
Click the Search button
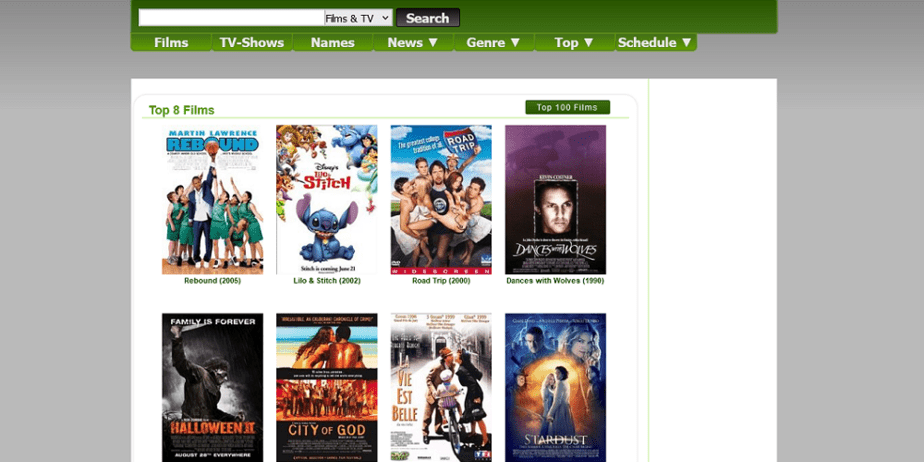[428, 18]
